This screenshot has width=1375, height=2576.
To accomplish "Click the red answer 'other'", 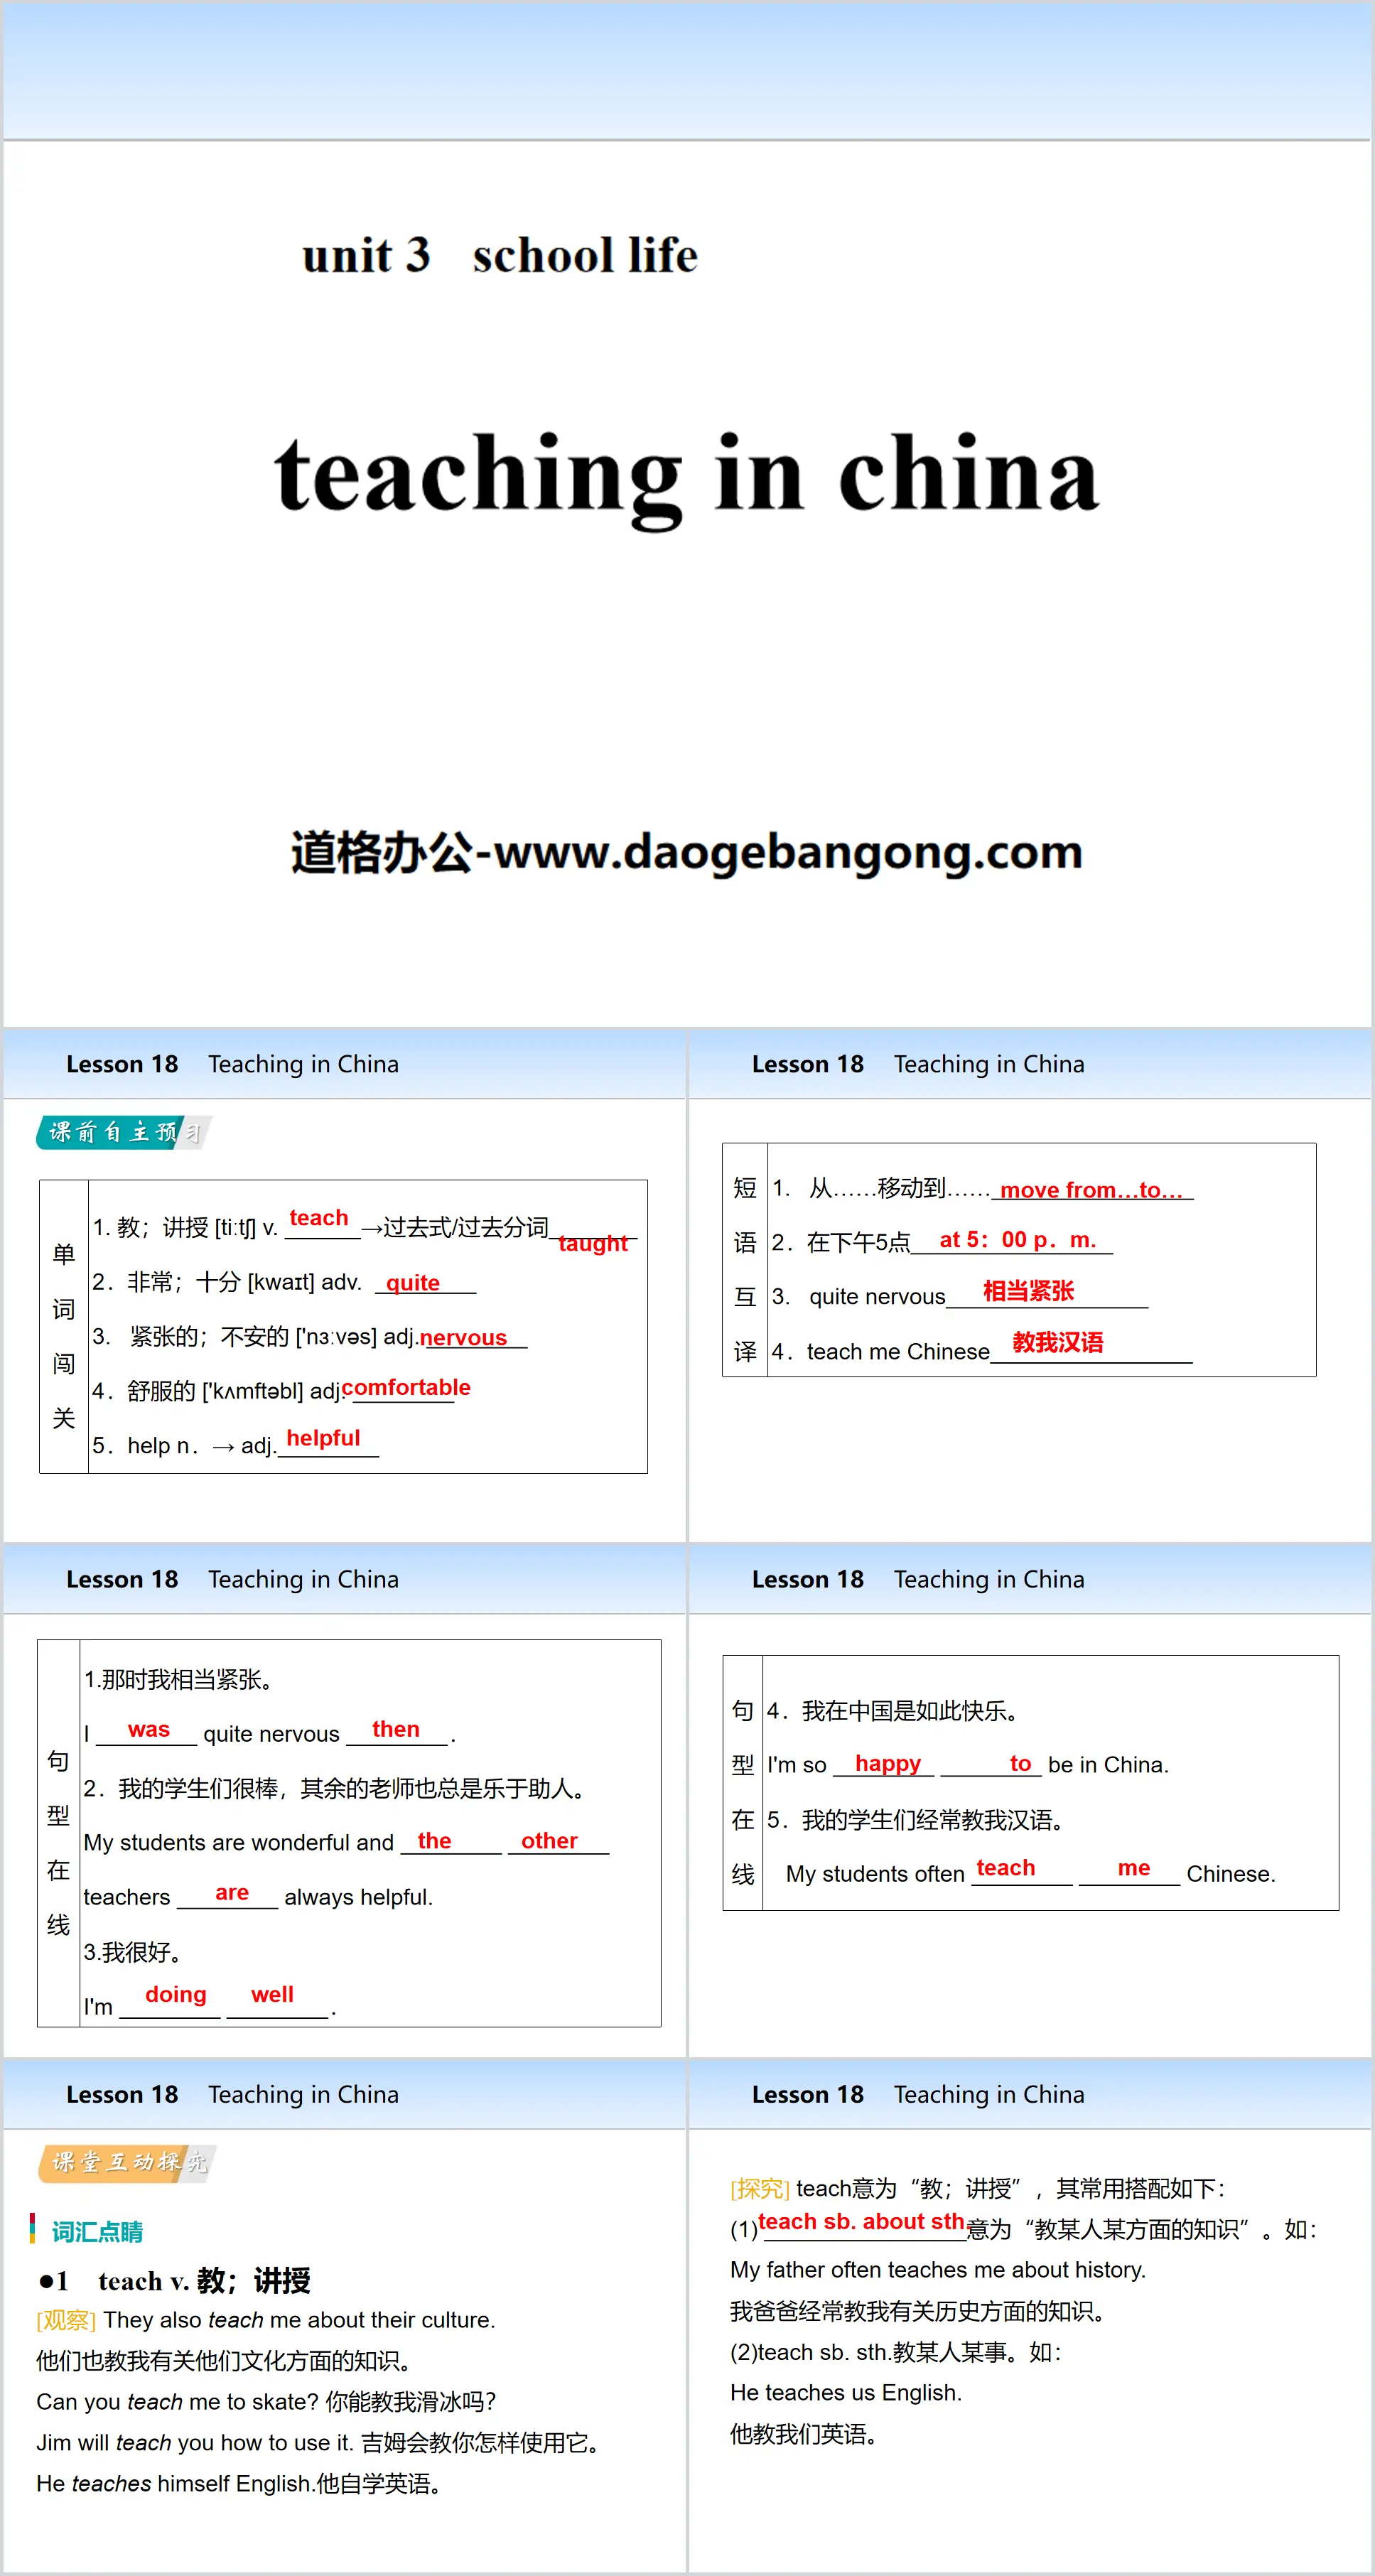I will [549, 1841].
